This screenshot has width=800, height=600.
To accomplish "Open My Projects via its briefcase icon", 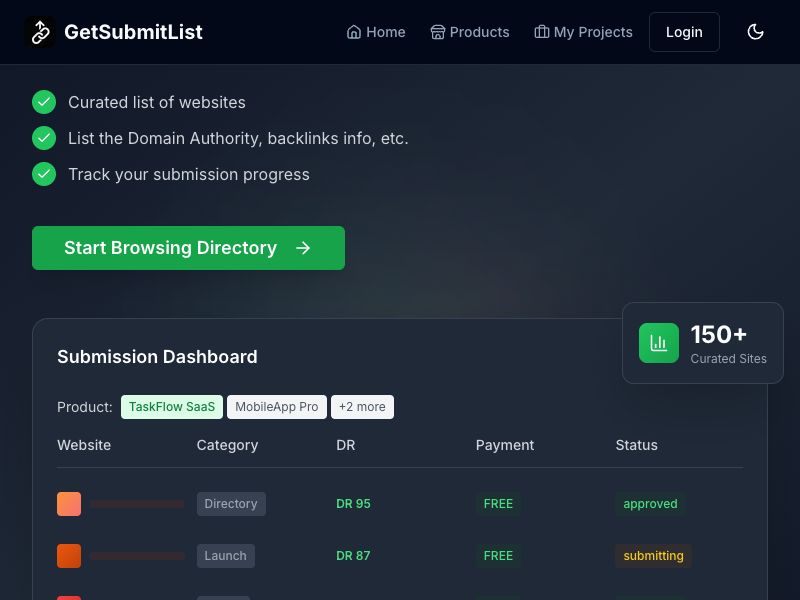I will pos(541,32).
